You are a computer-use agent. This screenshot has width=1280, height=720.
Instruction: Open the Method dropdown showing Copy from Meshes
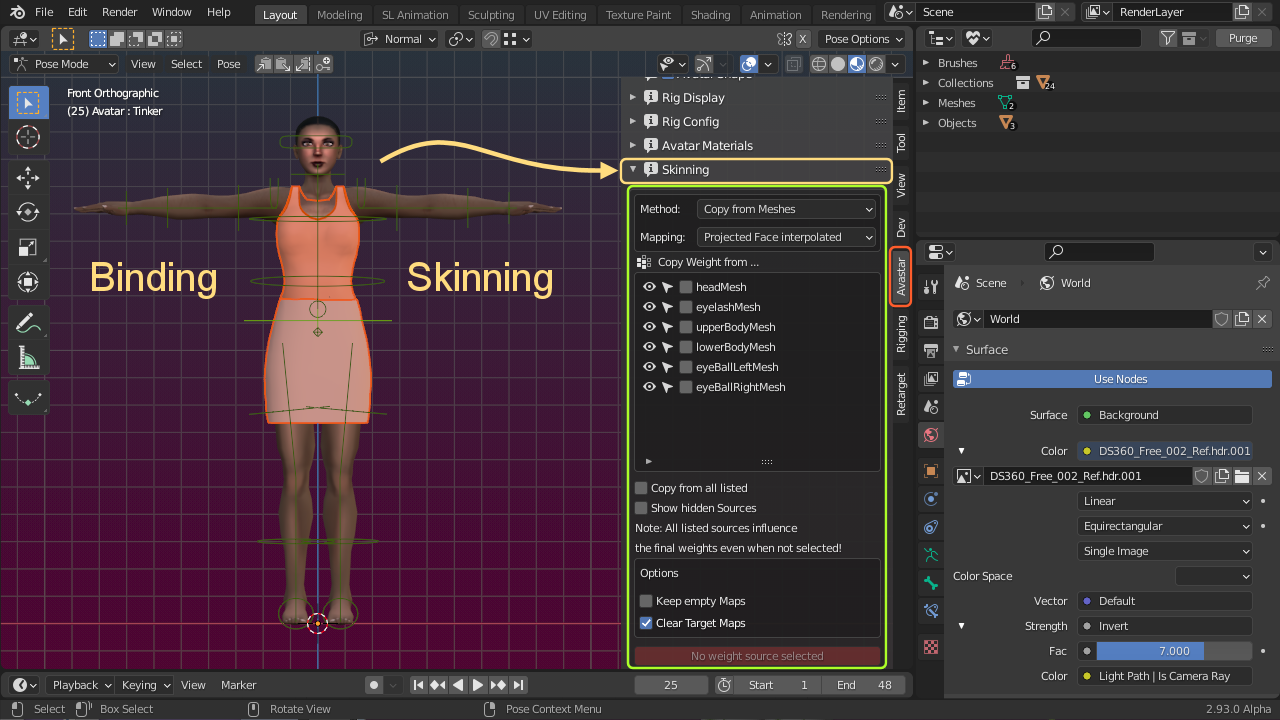pyautogui.click(x=786, y=209)
